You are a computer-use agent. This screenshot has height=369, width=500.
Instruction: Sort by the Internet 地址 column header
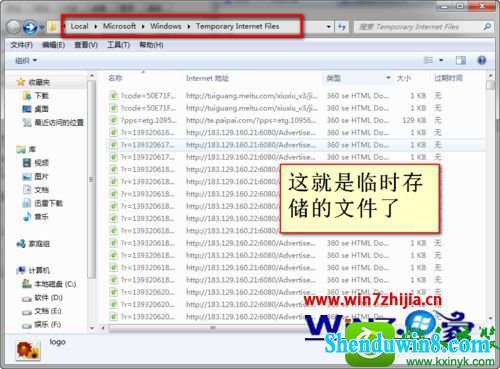pyautogui.click(x=207, y=78)
